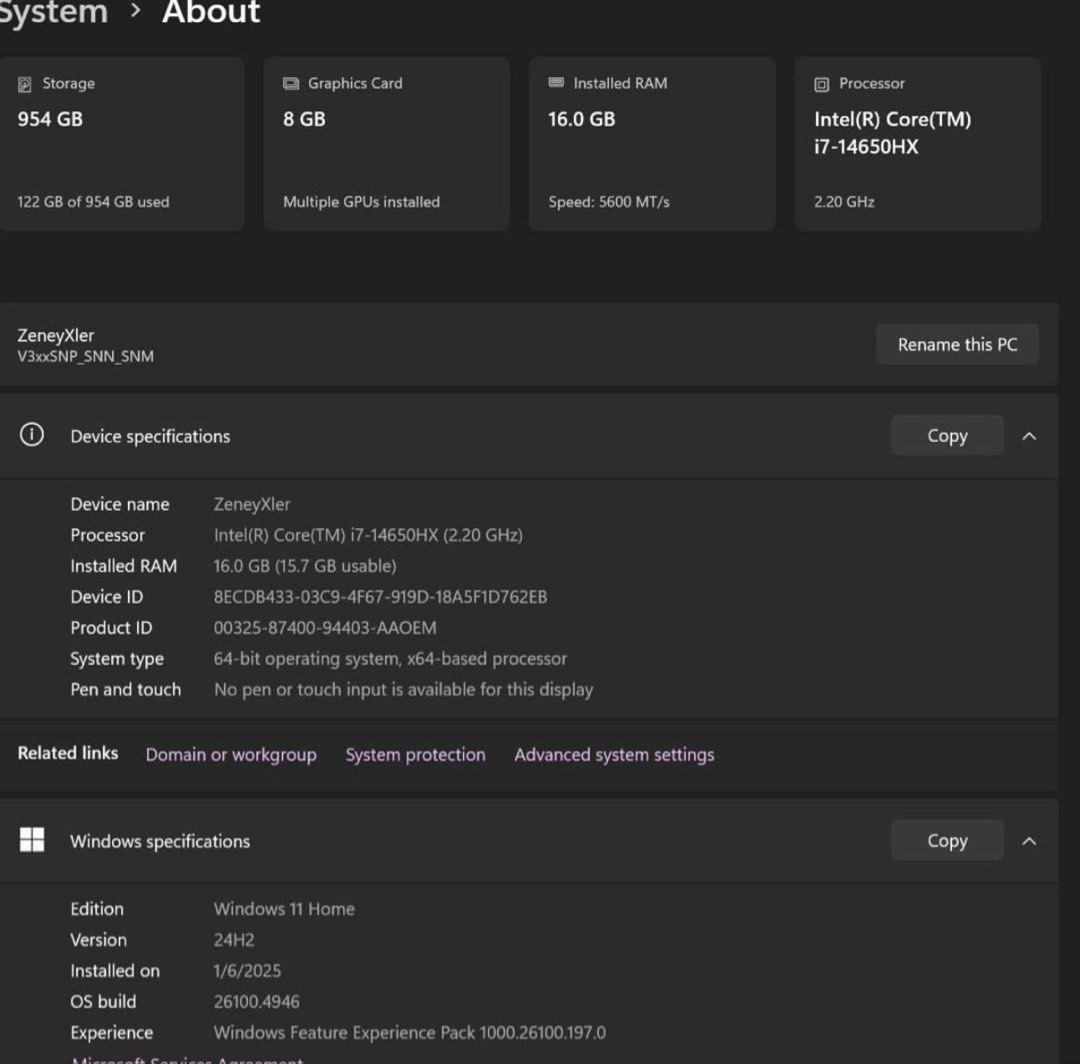
Task: Click the Windows Feature Experience Pack value
Action: coord(410,1033)
